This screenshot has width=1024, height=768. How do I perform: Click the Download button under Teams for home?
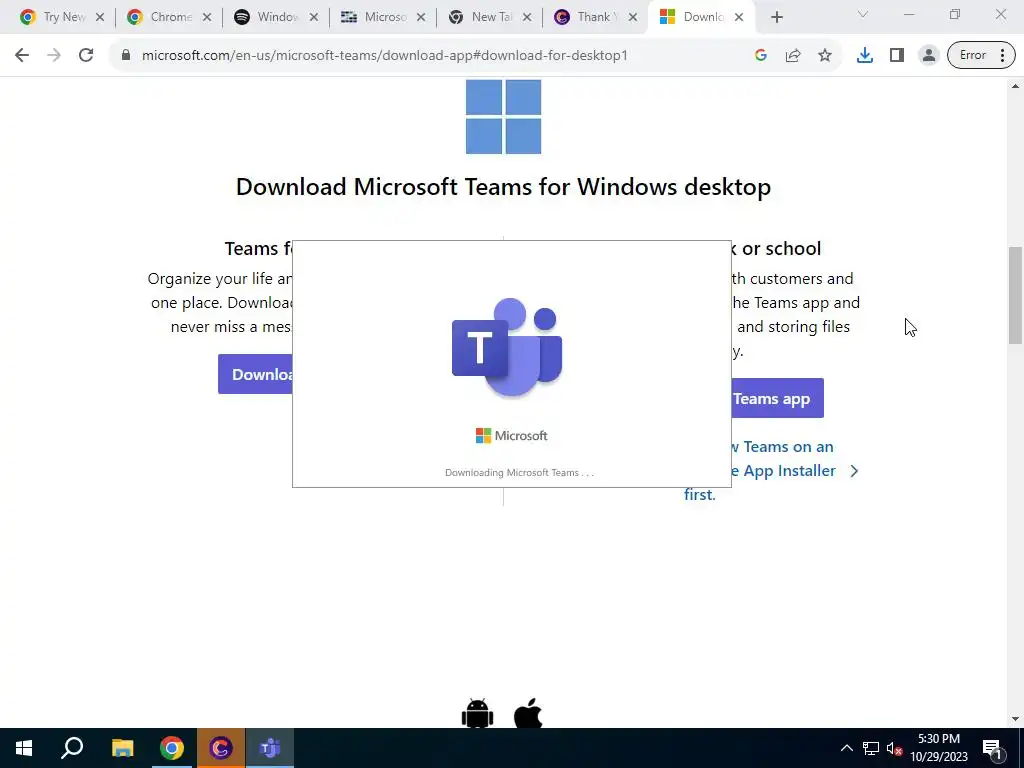pos(255,374)
